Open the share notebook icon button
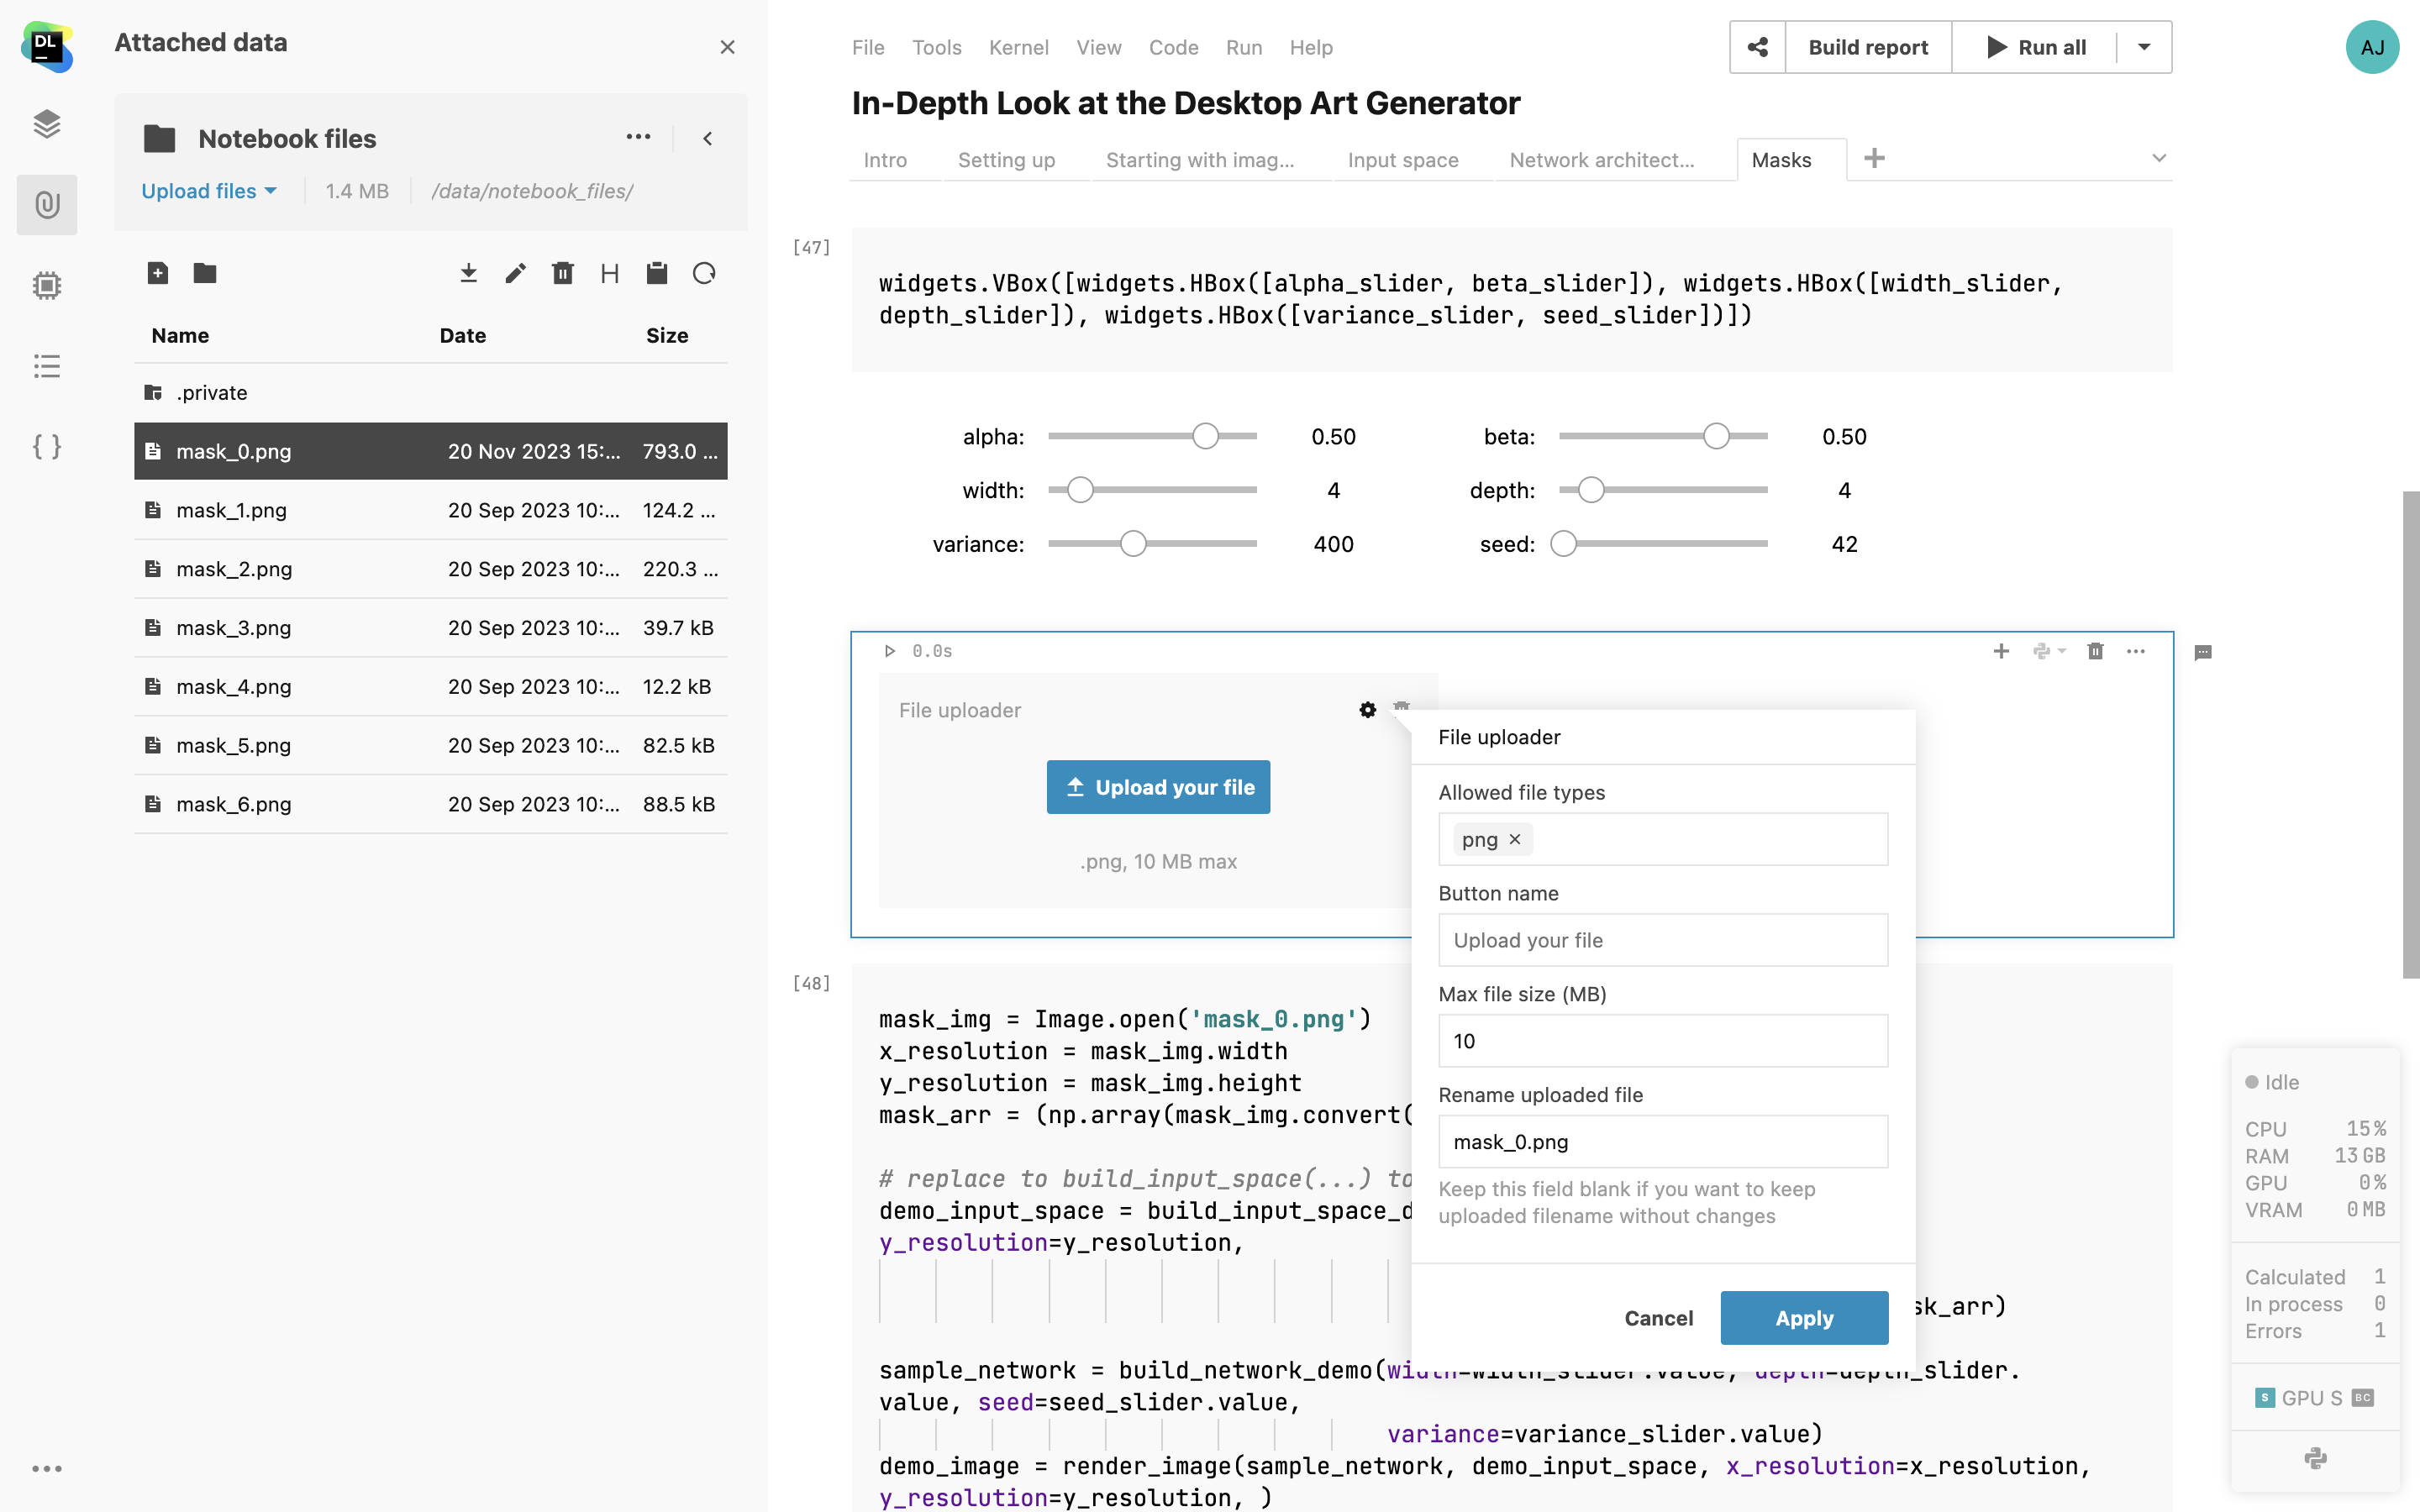Image resolution: width=2420 pixels, height=1512 pixels. coord(1757,47)
